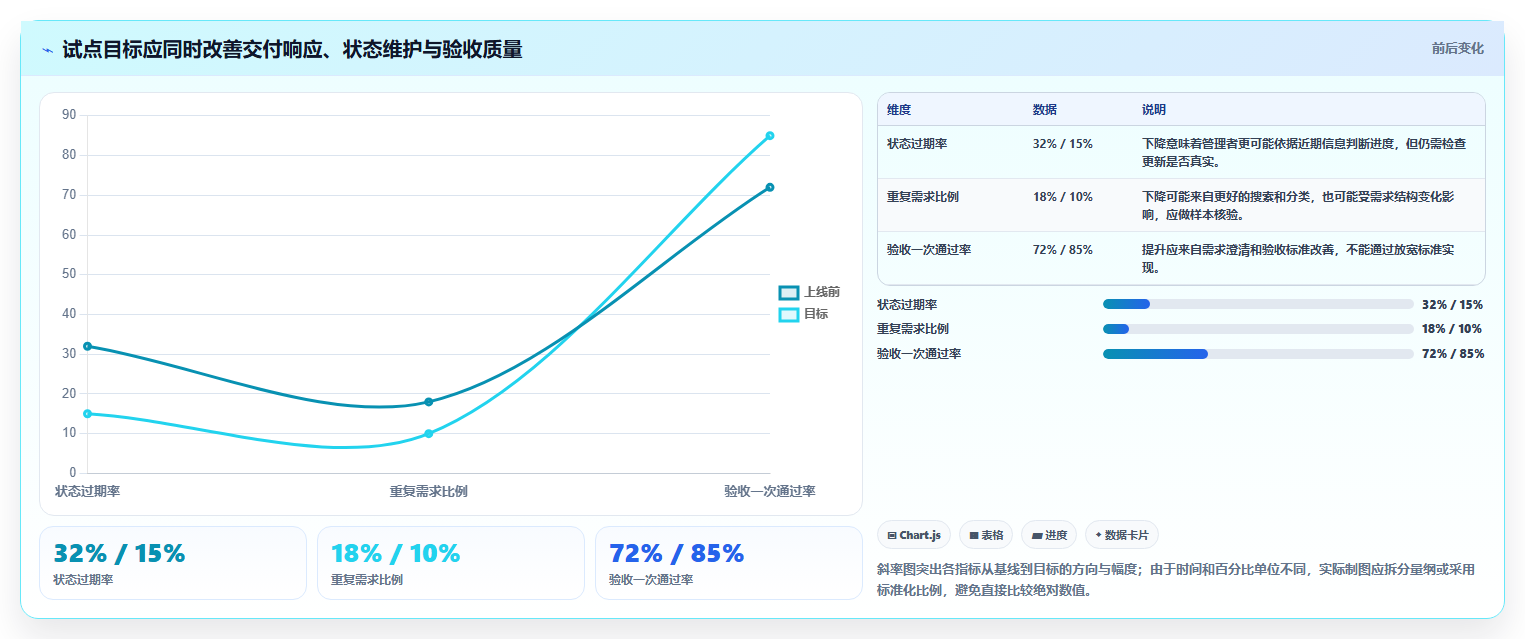Click the 目标 data point at 85
This screenshot has height=639, width=1525.
pos(770,136)
